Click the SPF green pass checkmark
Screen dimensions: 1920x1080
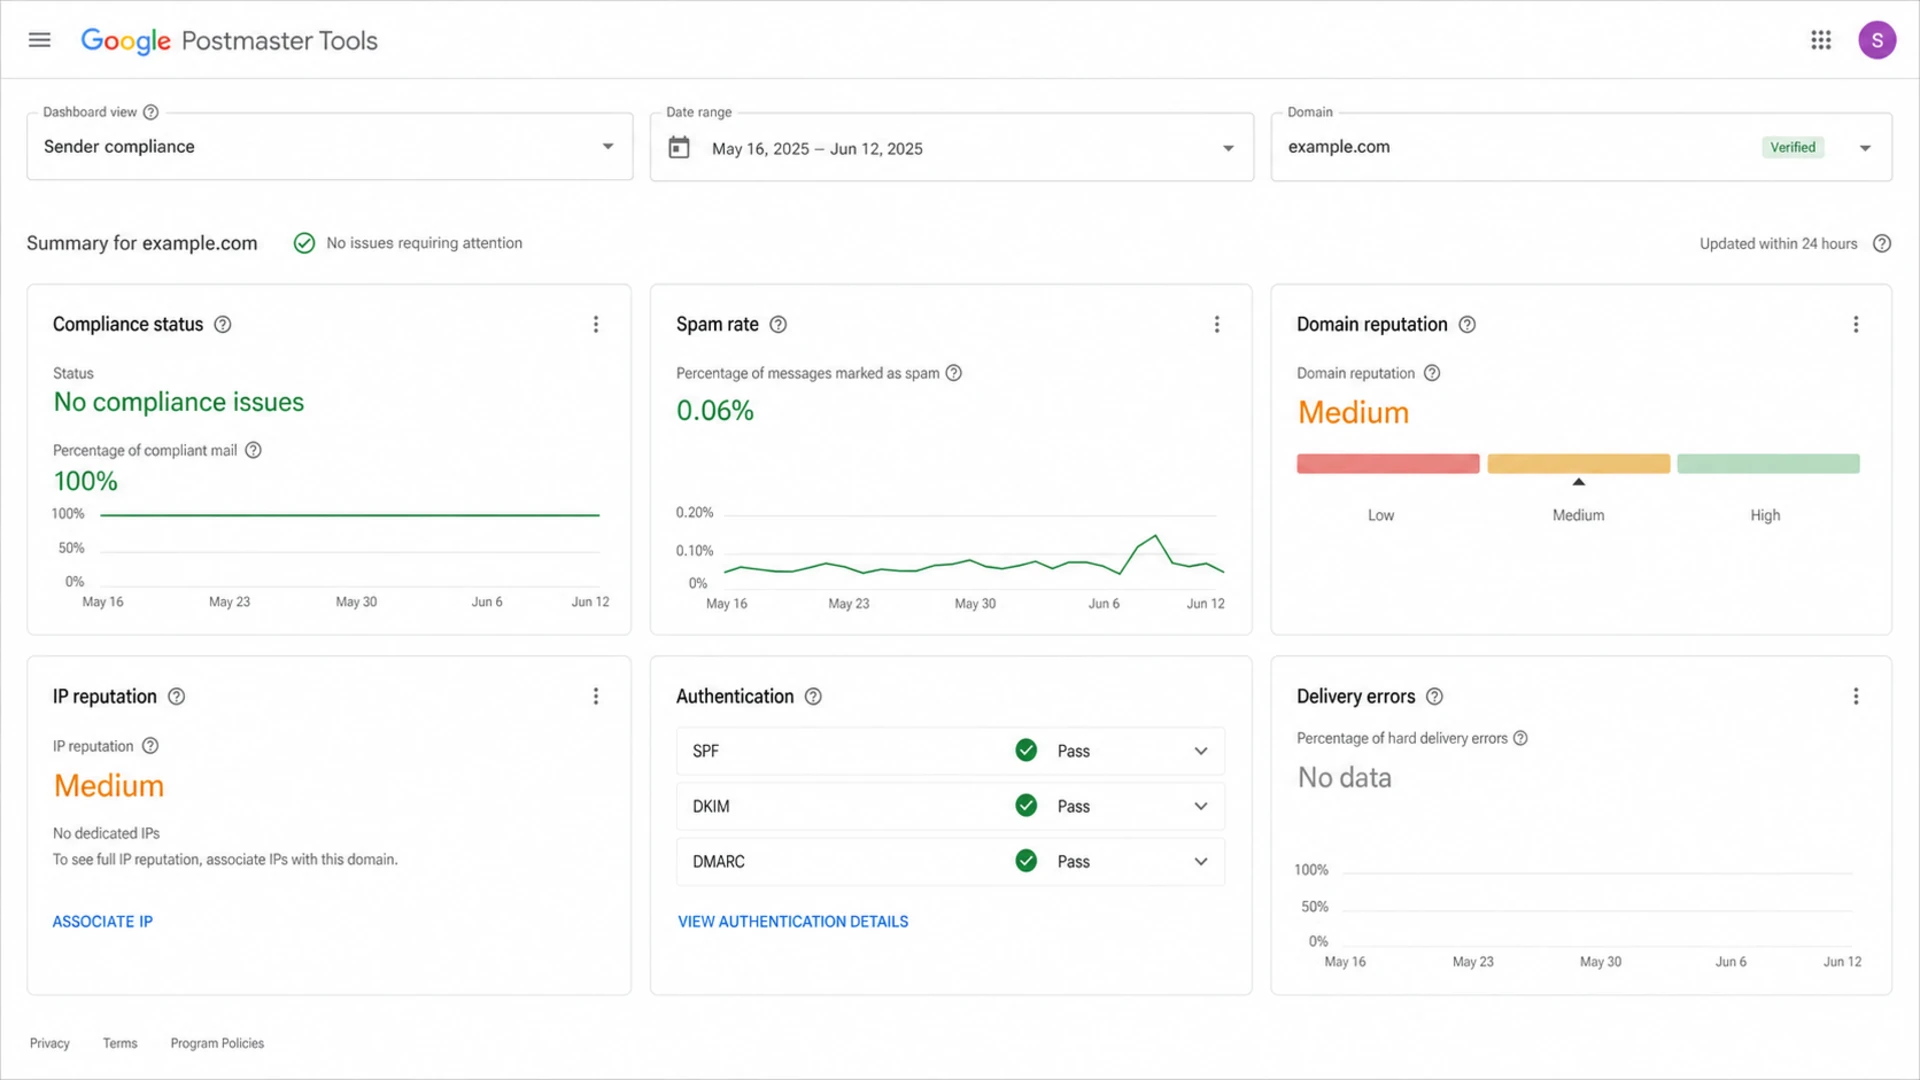pyautogui.click(x=1026, y=750)
